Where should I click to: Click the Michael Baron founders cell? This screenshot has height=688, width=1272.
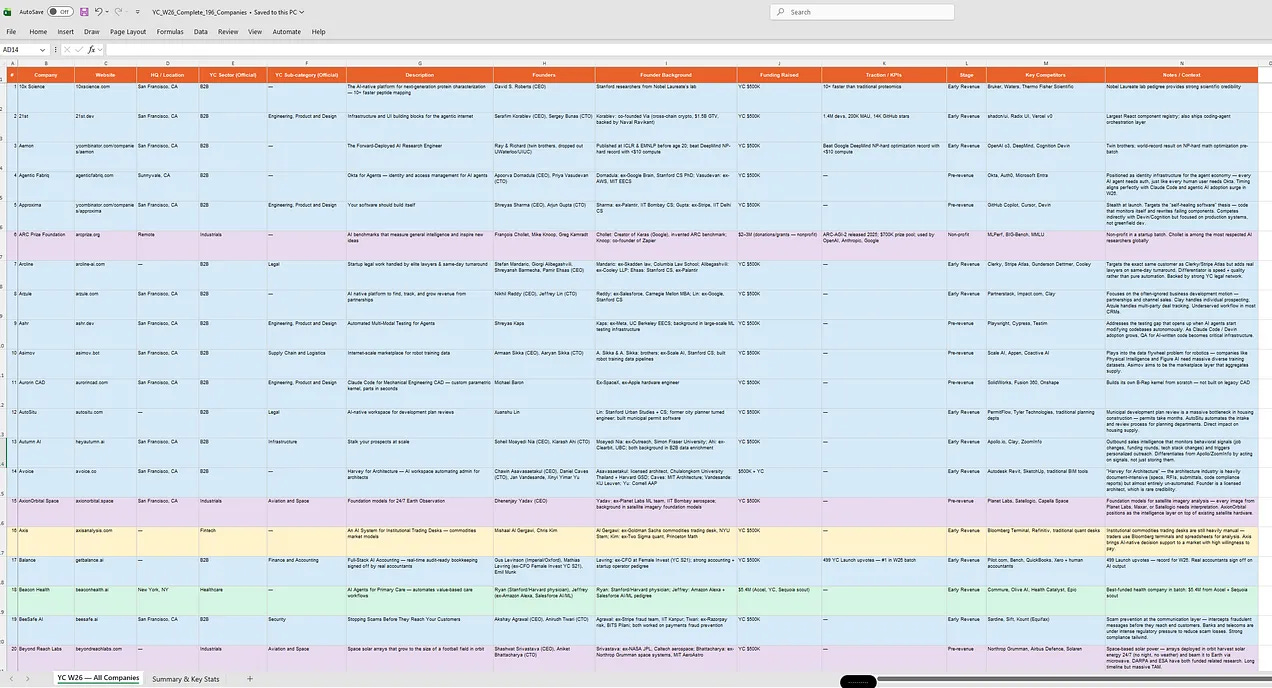[x=544, y=393]
